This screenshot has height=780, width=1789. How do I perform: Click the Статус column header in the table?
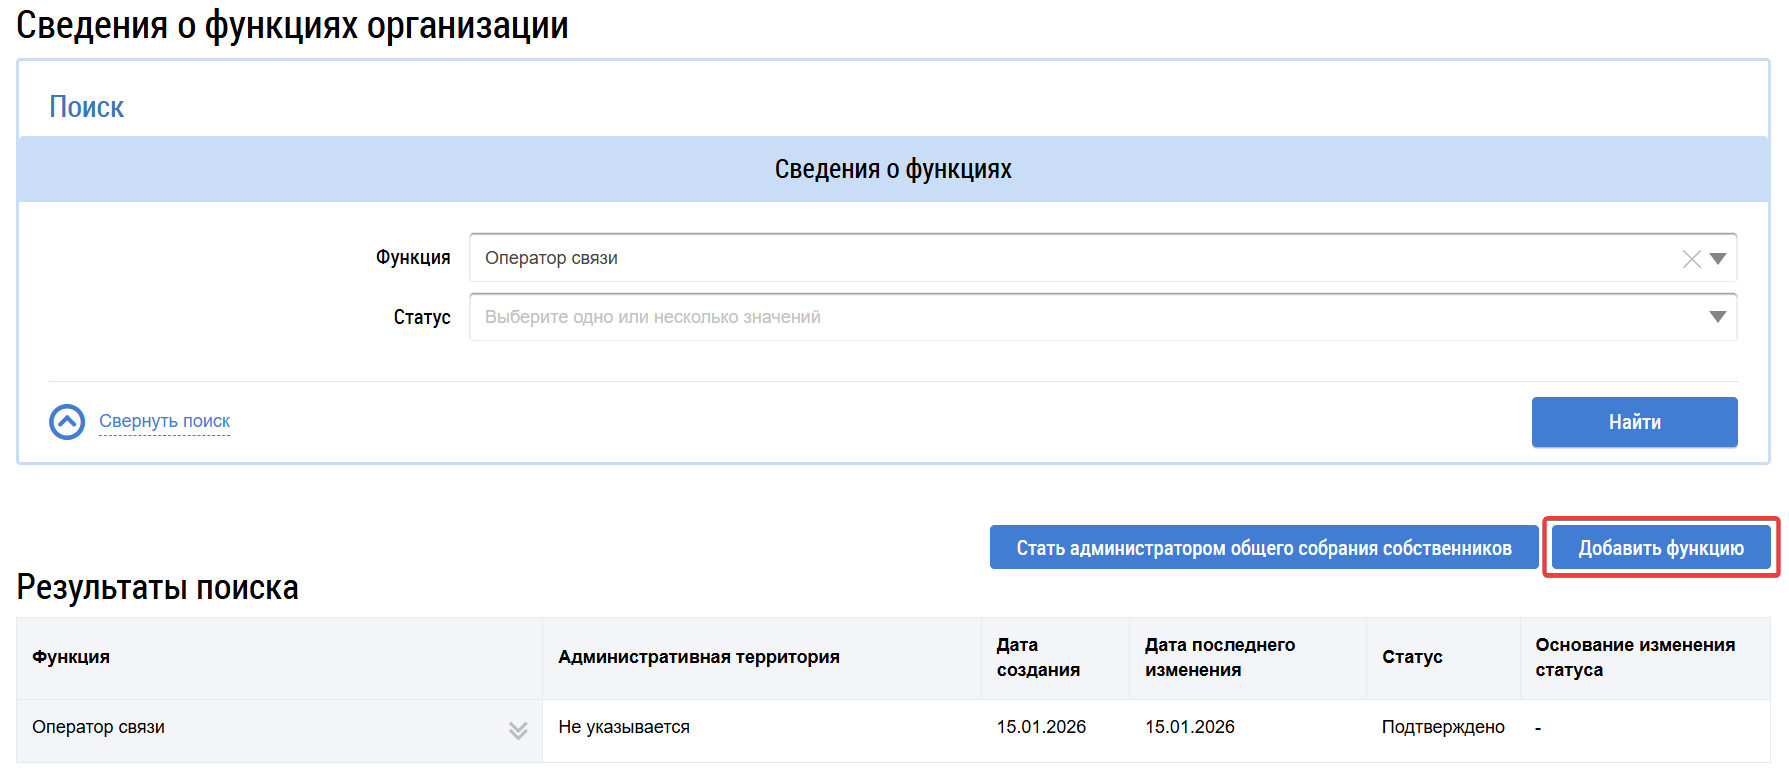[x=1411, y=657]
